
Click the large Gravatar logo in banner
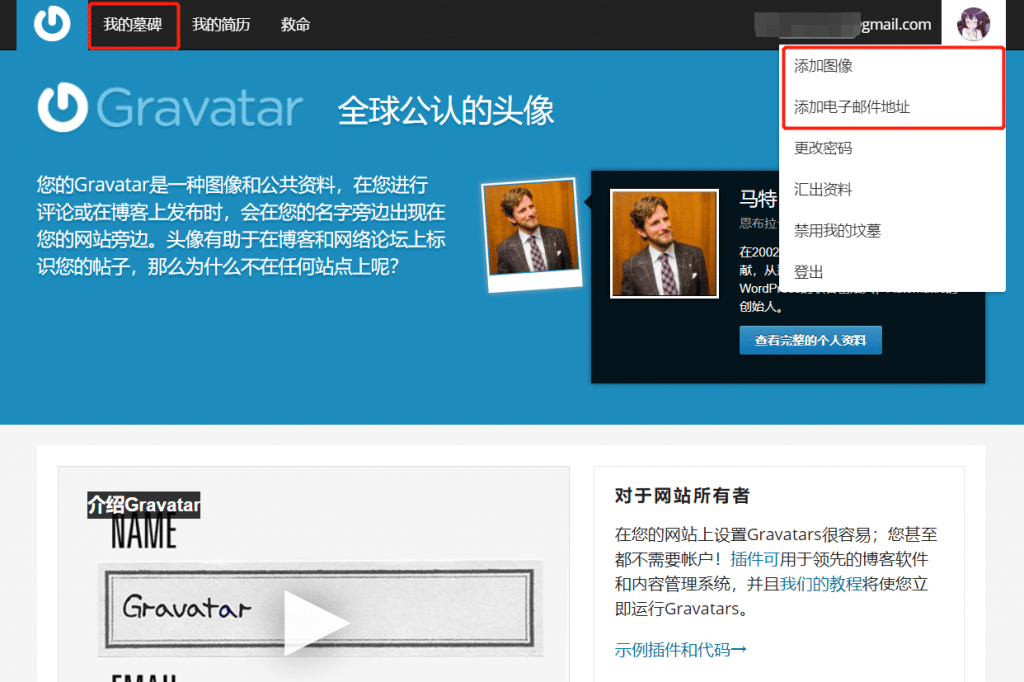tap(170, 107)
